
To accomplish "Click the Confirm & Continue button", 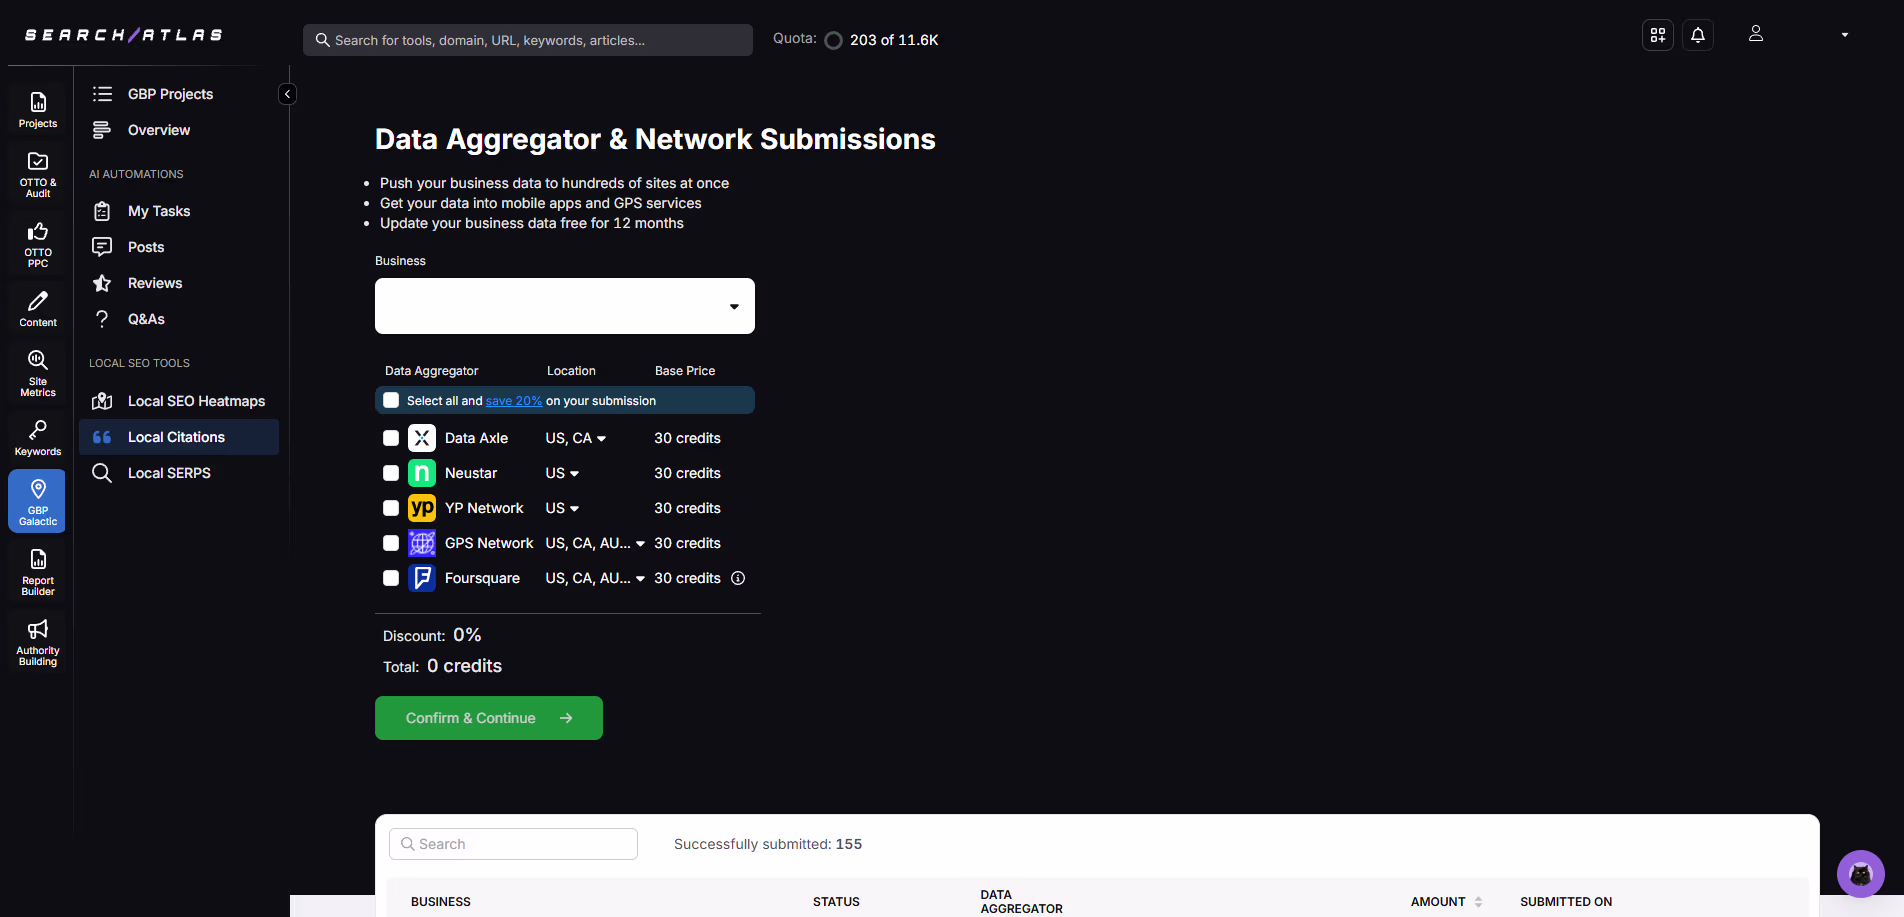I will (488, 718).
